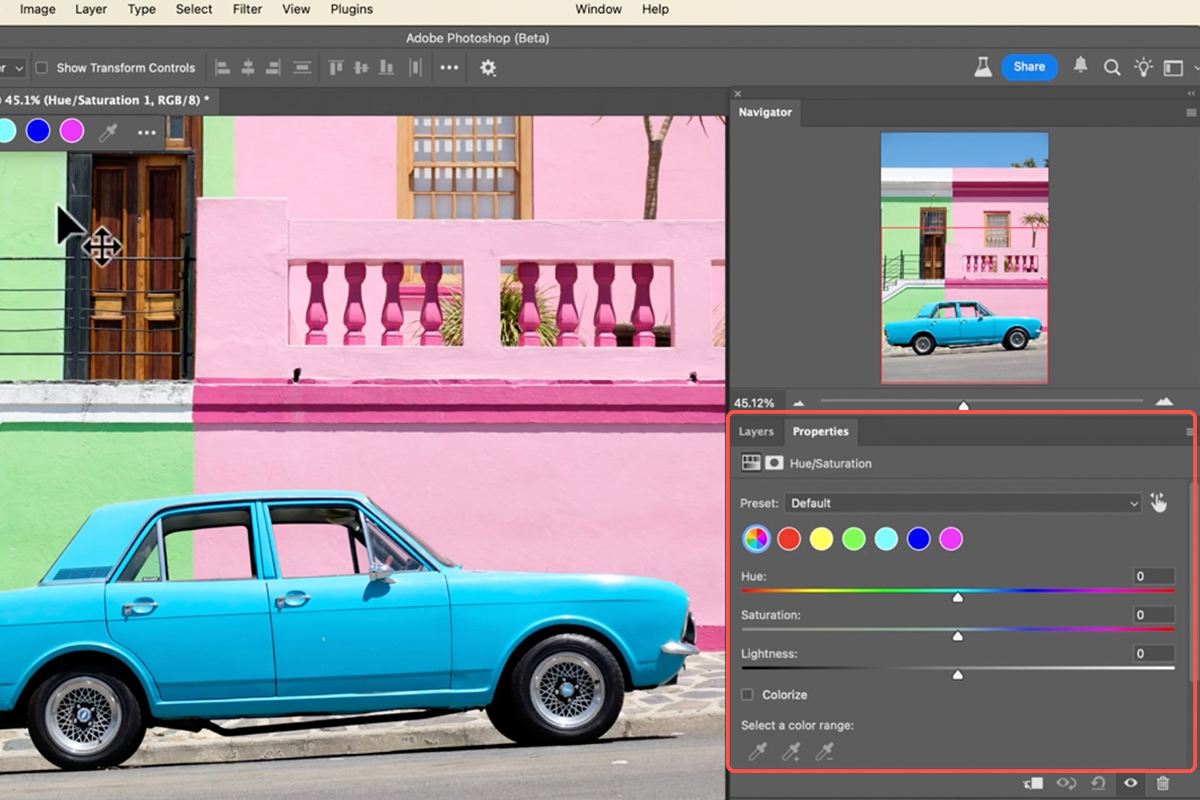
Task: Toggle adjustment layer visibility with the eye icon
Action: (1131, 783)
